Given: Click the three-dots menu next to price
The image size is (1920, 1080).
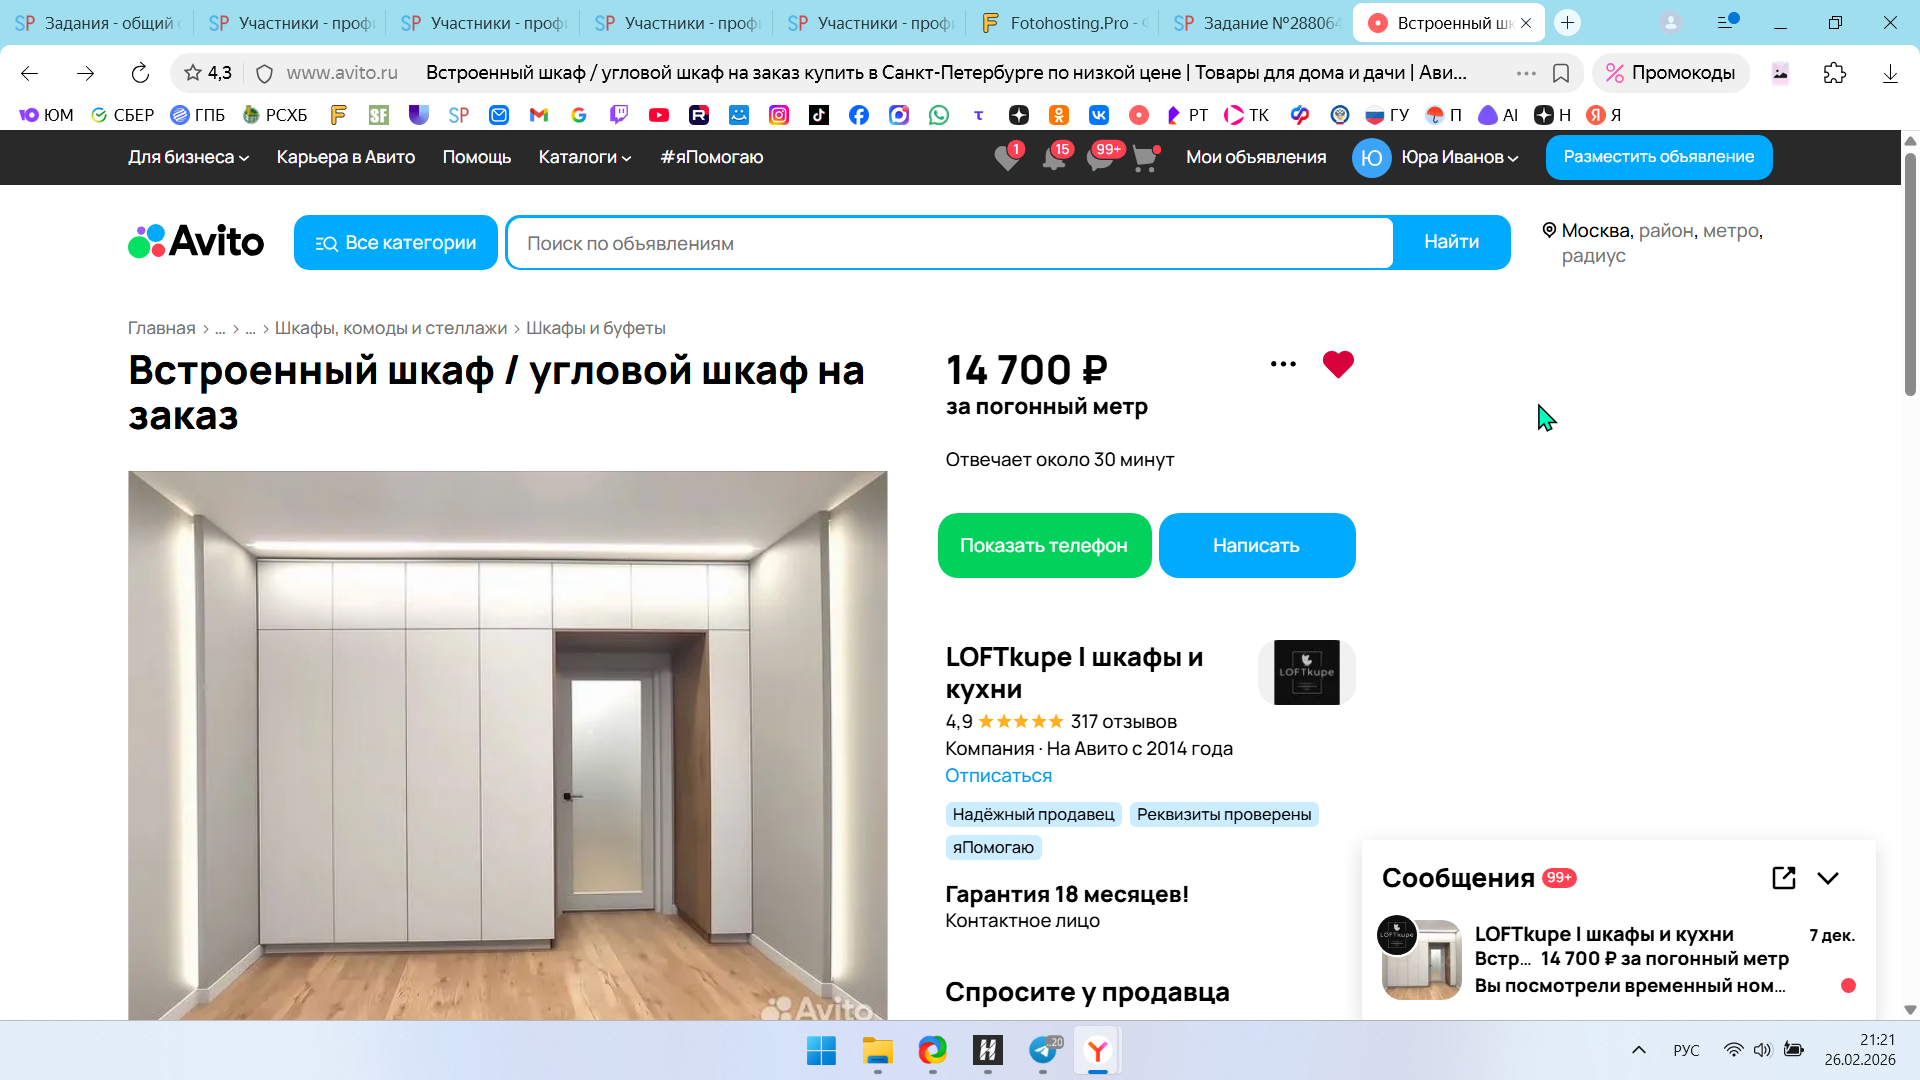Looking at the screenshot, I should pyautogui.click(x=1283, y=364).
